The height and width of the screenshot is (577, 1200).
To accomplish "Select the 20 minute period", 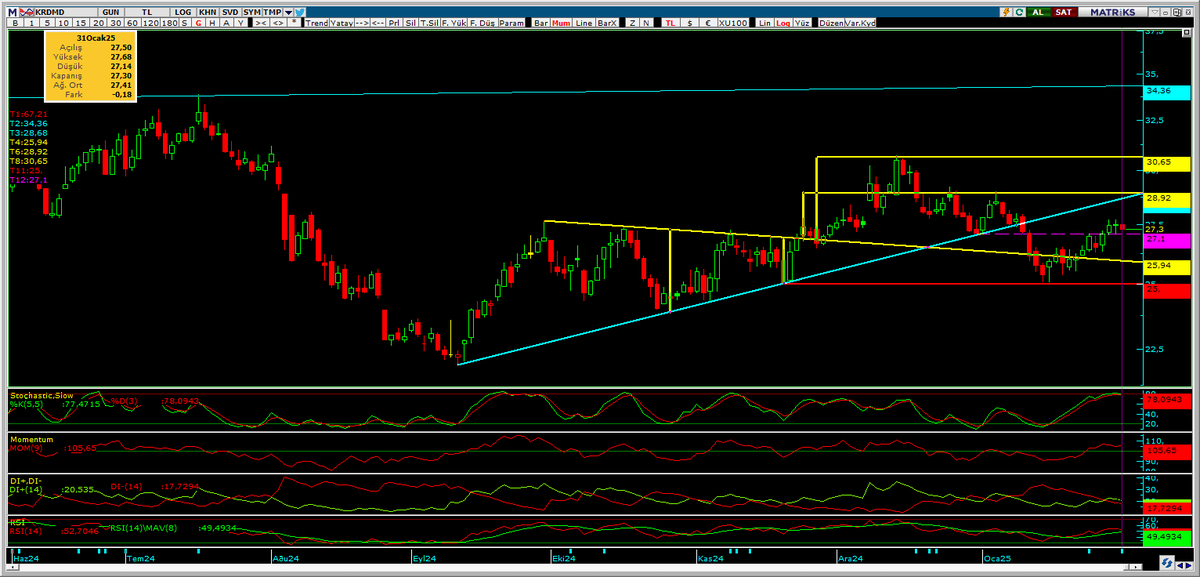I will click(x=99, y=22).
